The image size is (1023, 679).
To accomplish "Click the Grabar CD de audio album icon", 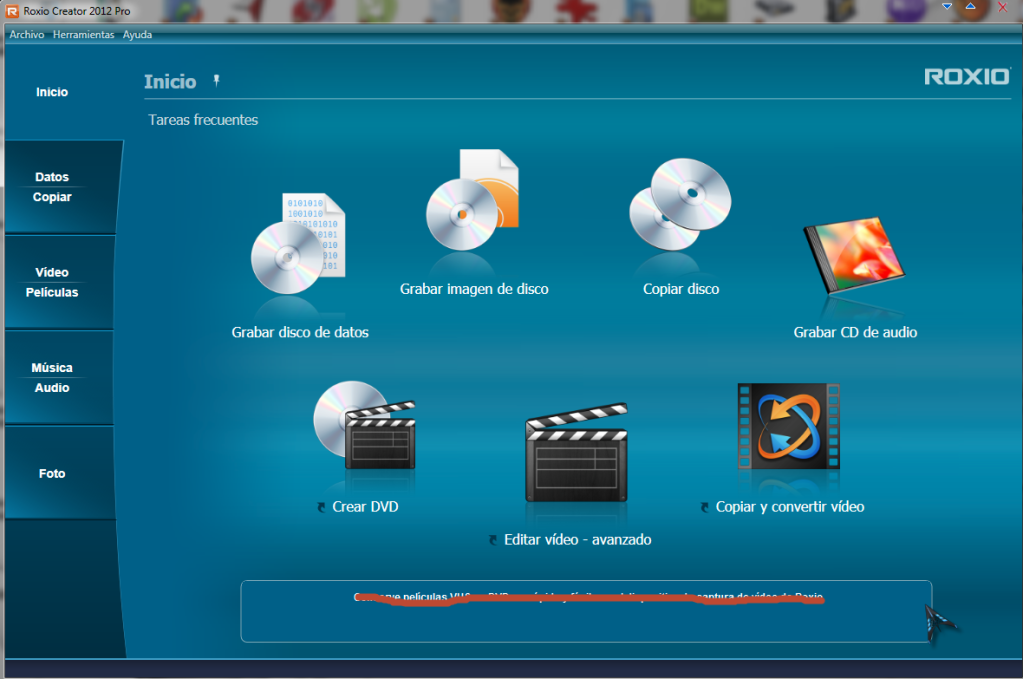I will (x=854, y=254).
